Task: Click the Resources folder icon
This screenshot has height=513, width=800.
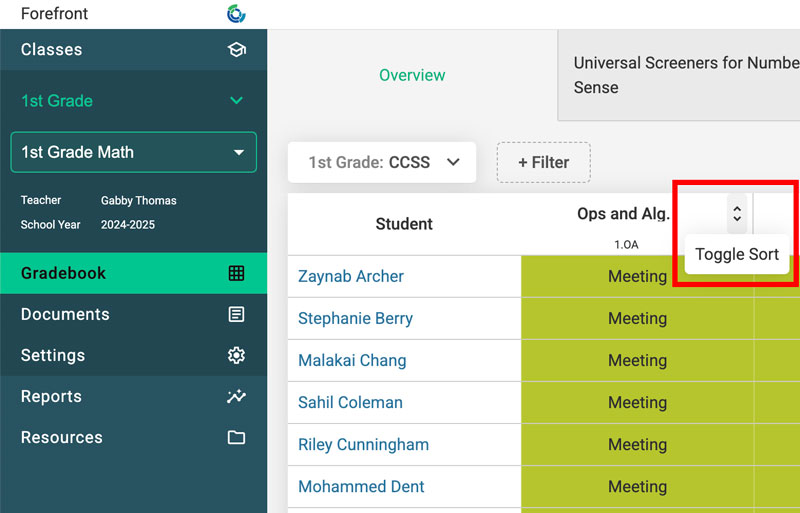Action: (x=236, y=437)
